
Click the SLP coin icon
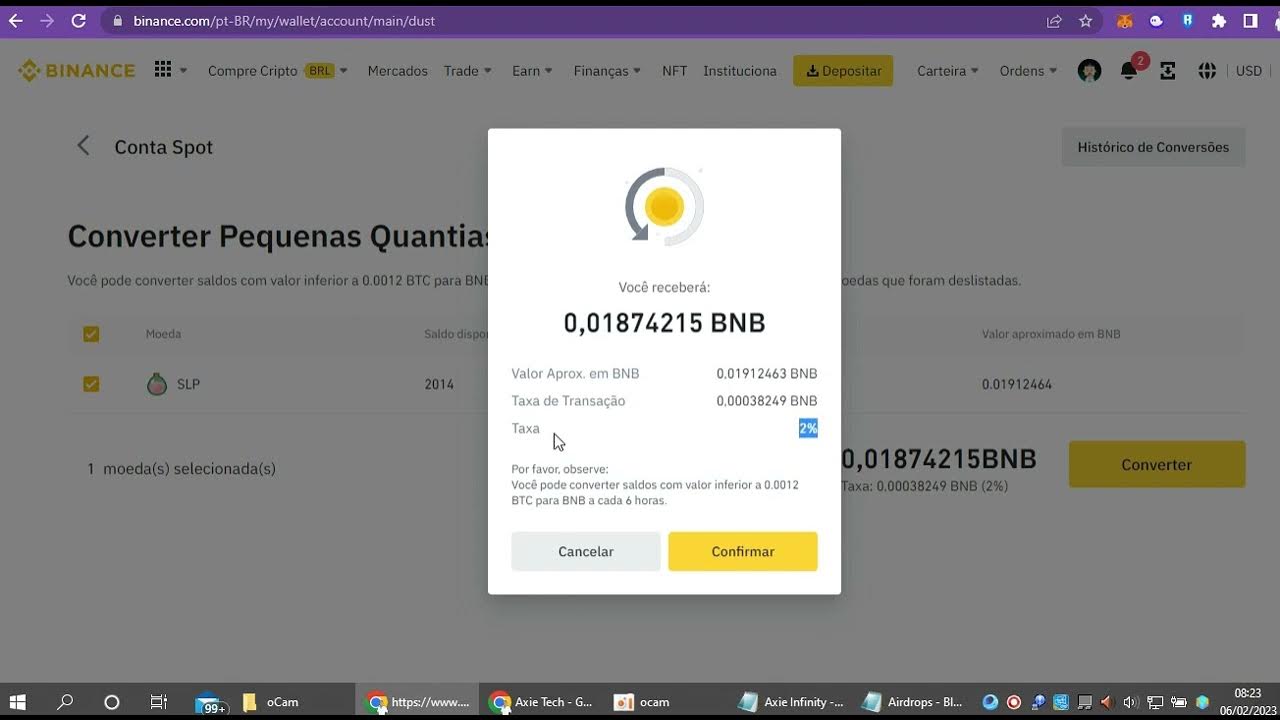pyautogui.click(x=157, y=384)
